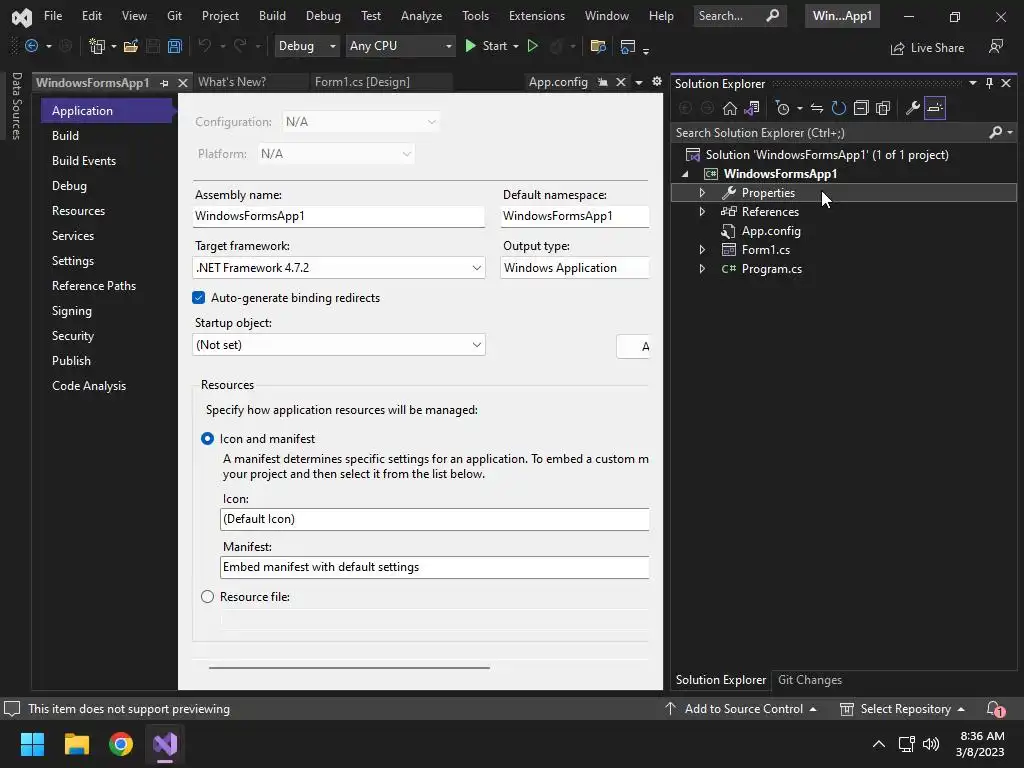Expand the Form1.cs node

point(702,249)
